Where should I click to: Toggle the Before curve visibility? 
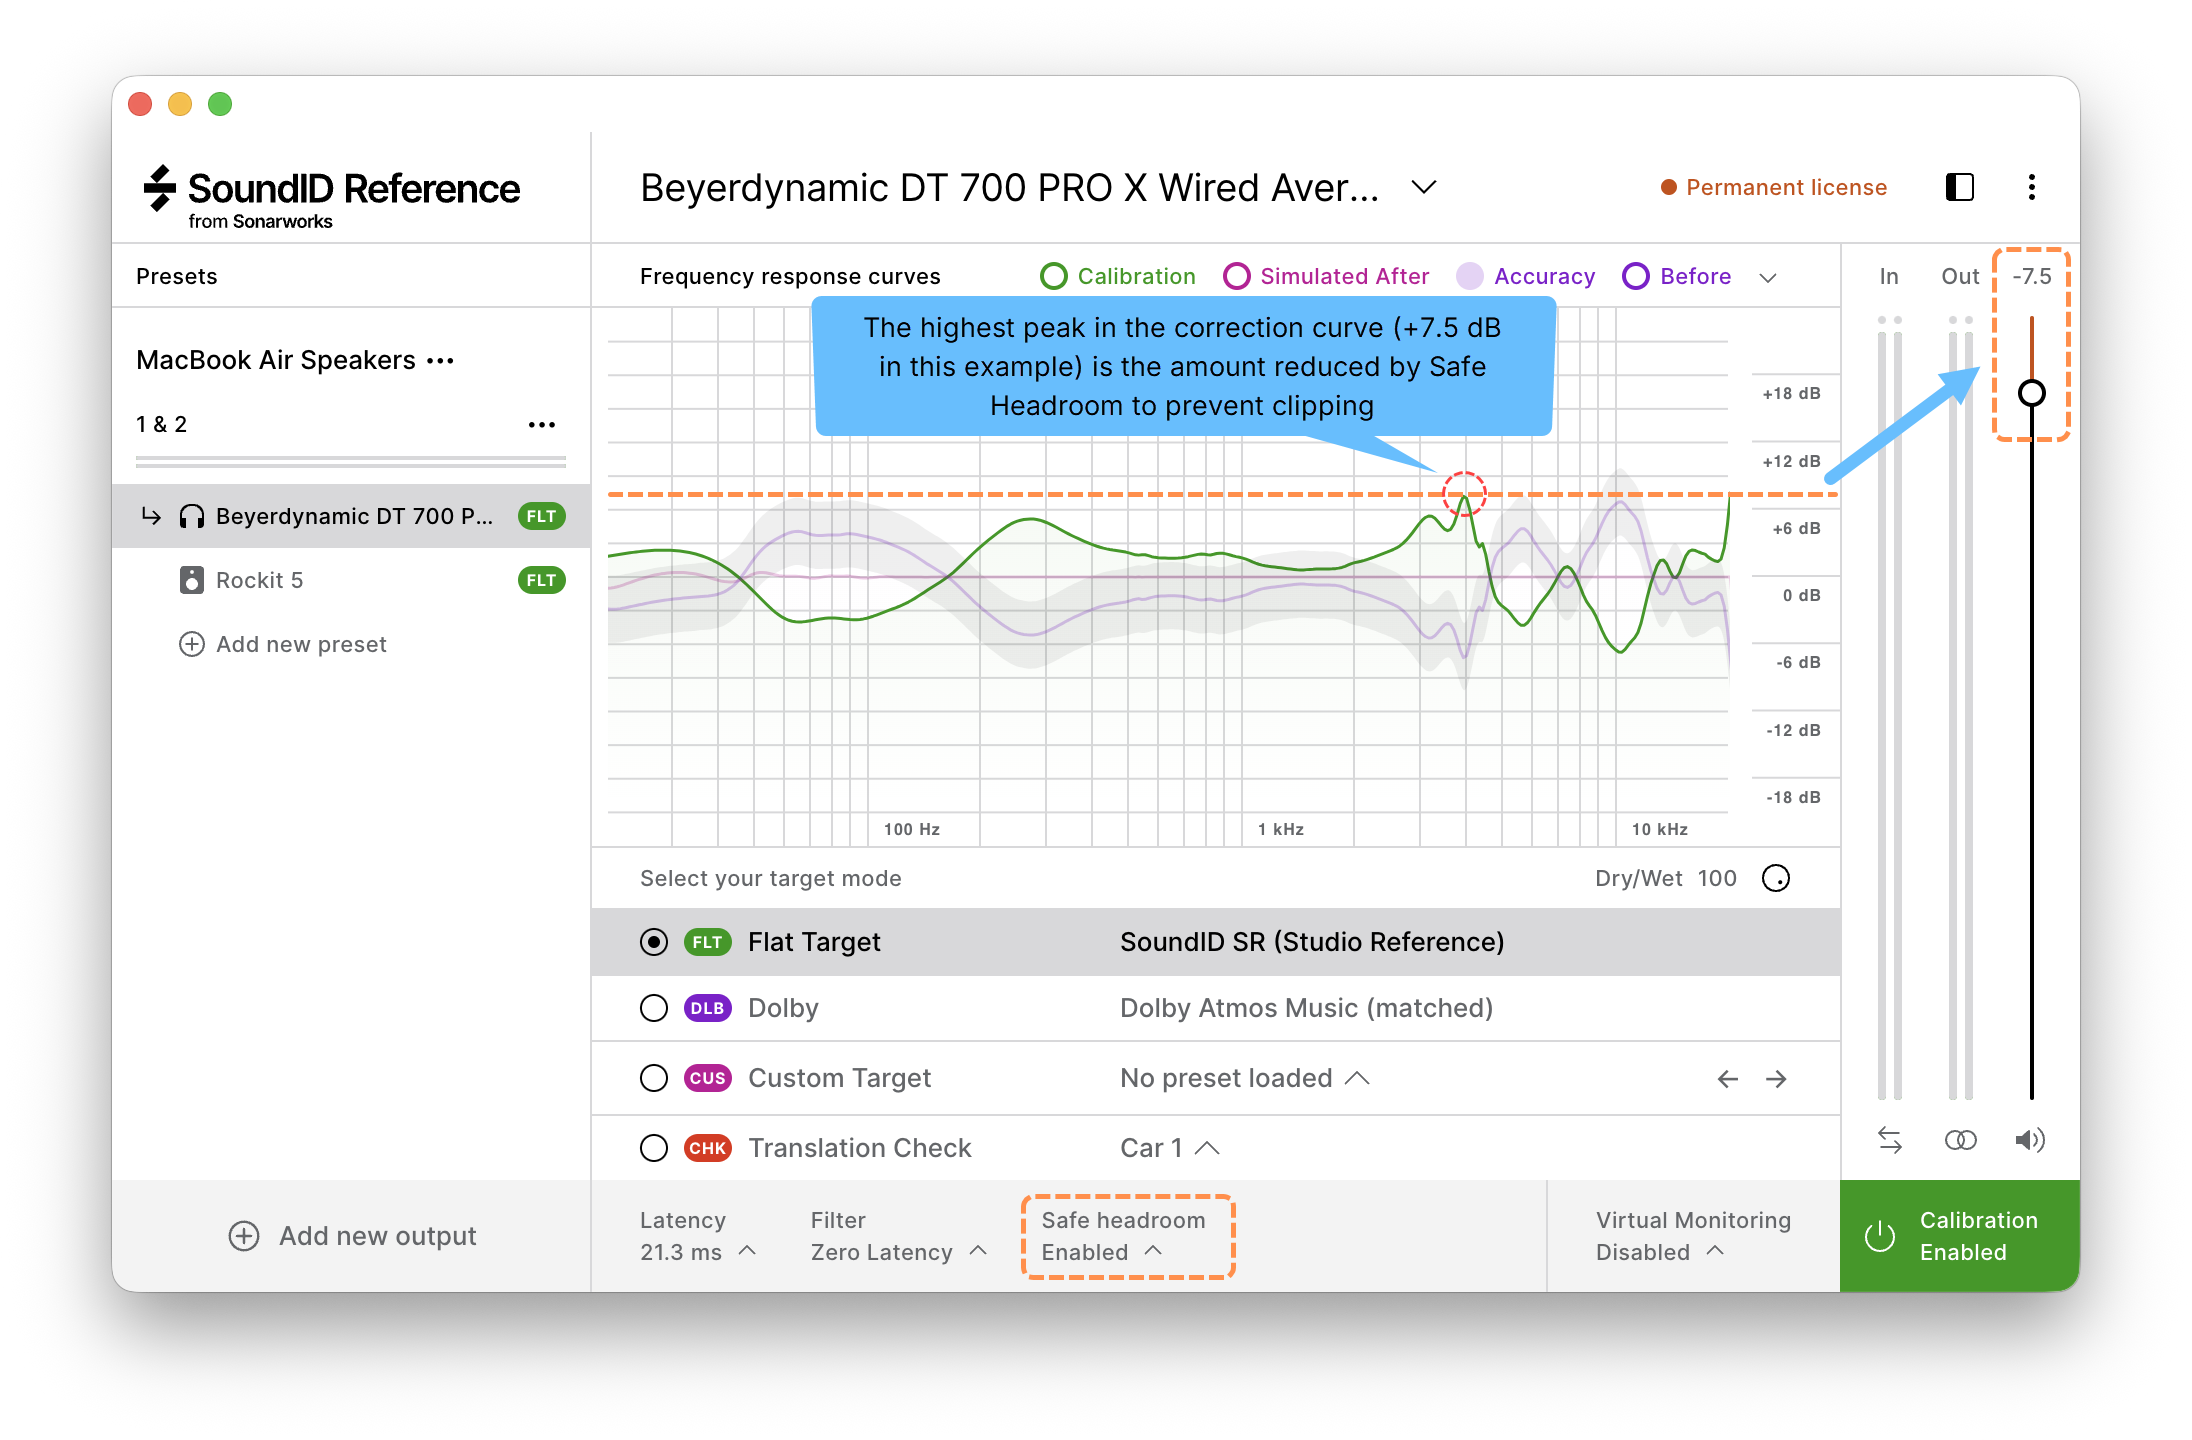point(1636,276)
